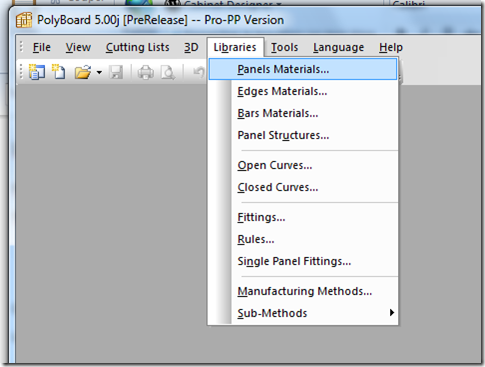Image resolution: width=485 pixels, height=367 pixels.
Task: Click the Undo arrow icon
Action: [199, 72]
